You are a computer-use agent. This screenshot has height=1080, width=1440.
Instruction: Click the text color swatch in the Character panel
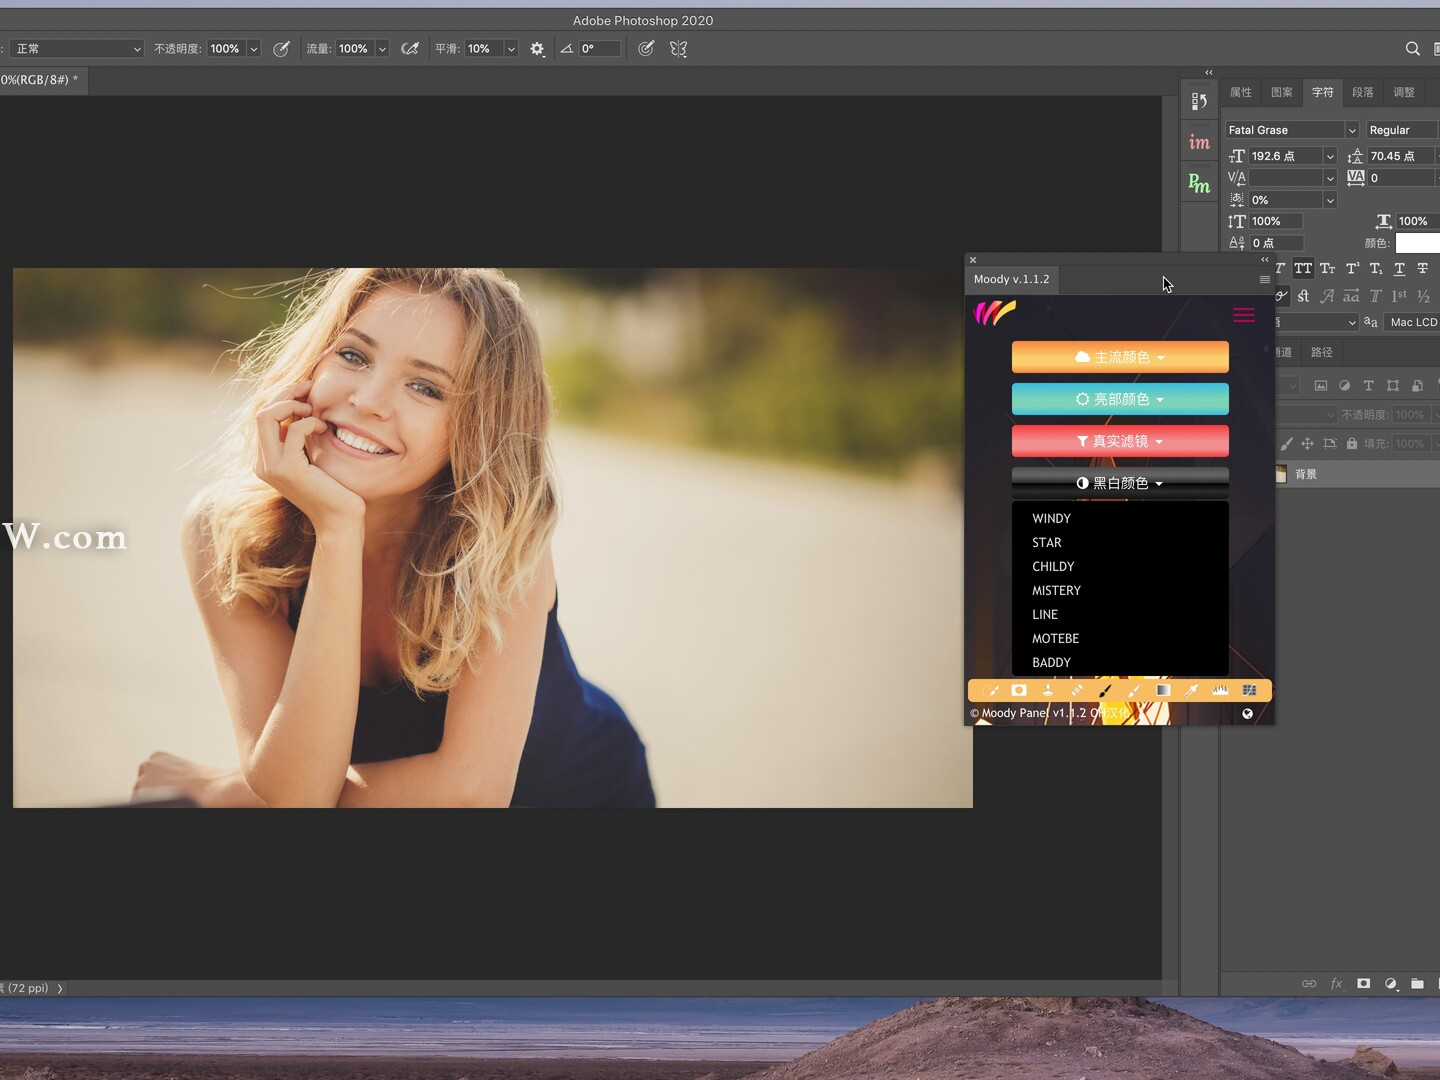[1420, 243]
